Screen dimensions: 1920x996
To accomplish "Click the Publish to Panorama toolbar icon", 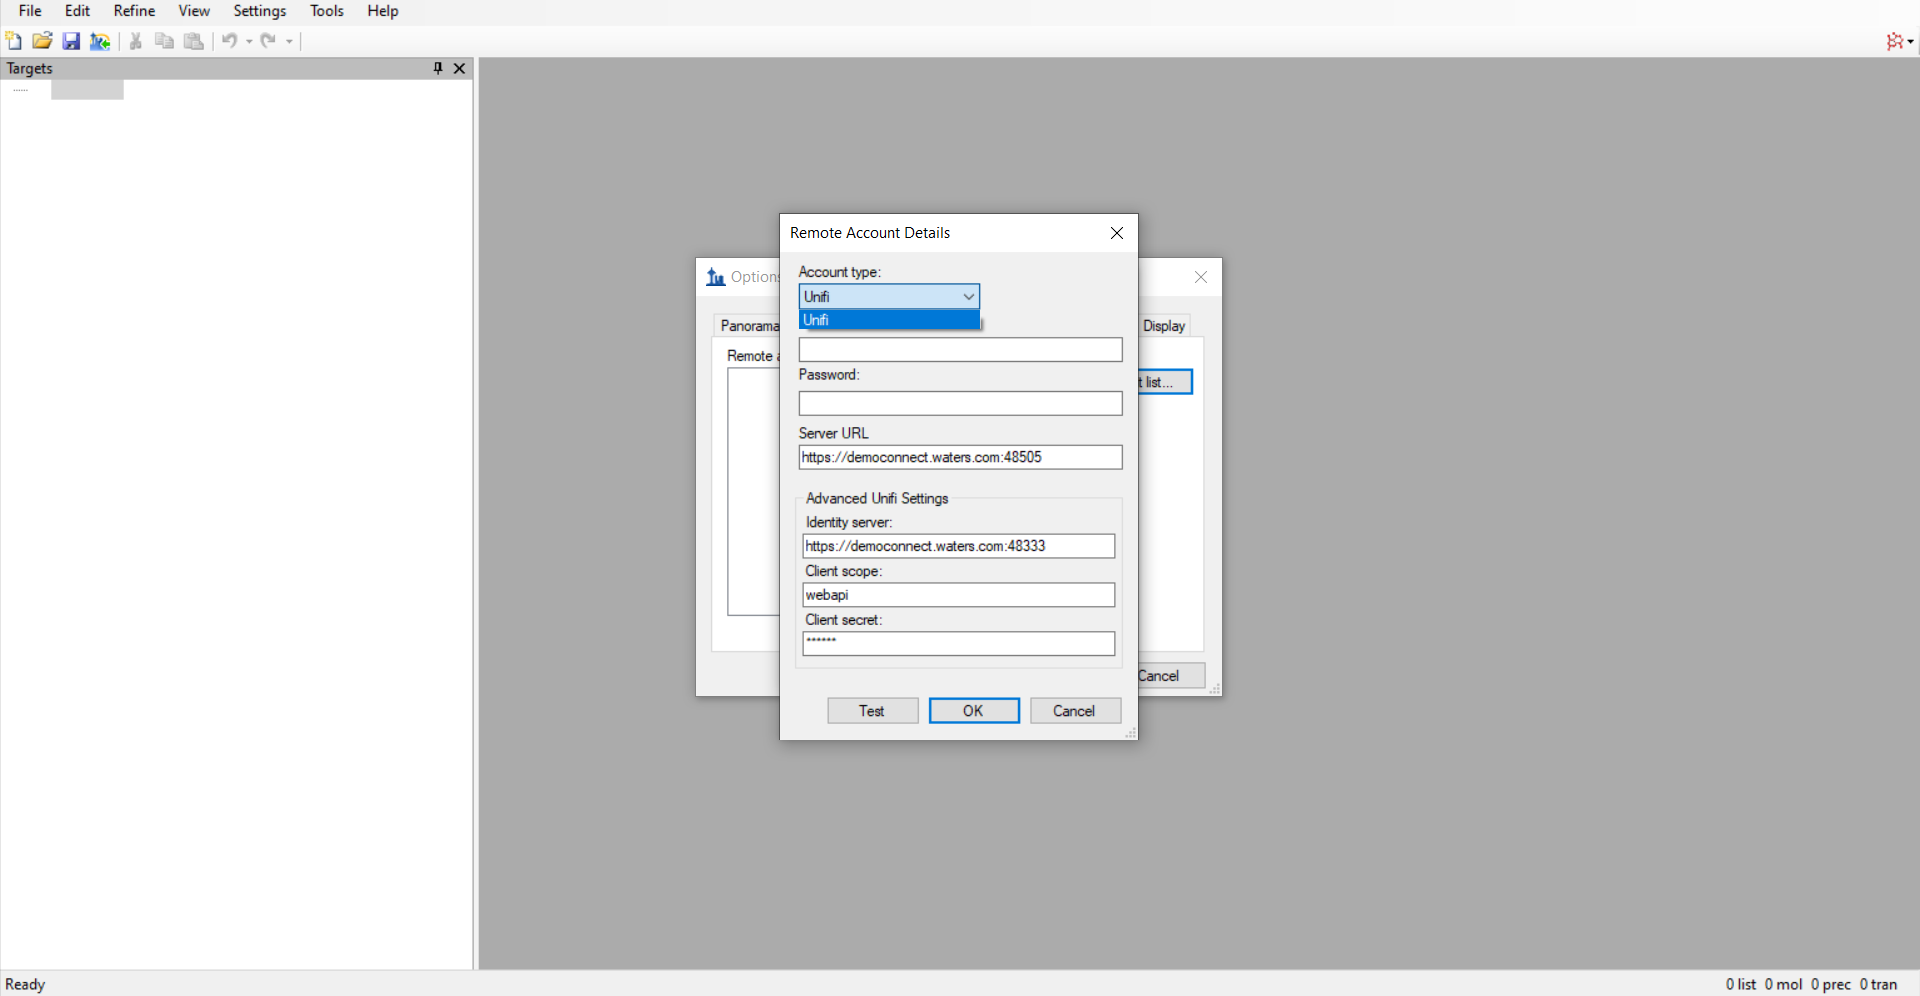I will click(x=100, y=41).
